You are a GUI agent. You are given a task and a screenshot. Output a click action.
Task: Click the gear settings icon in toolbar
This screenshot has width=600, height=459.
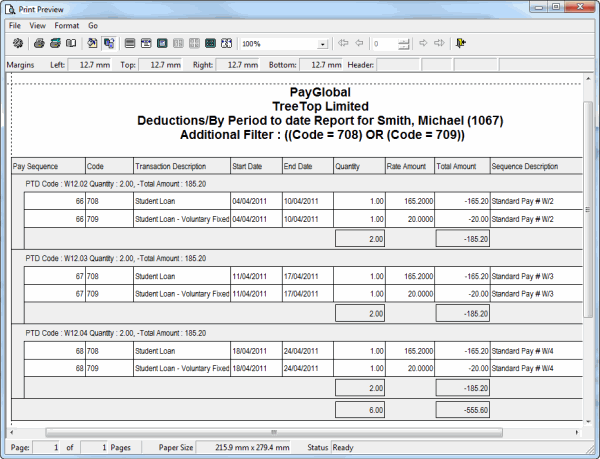tap(18, 44)
